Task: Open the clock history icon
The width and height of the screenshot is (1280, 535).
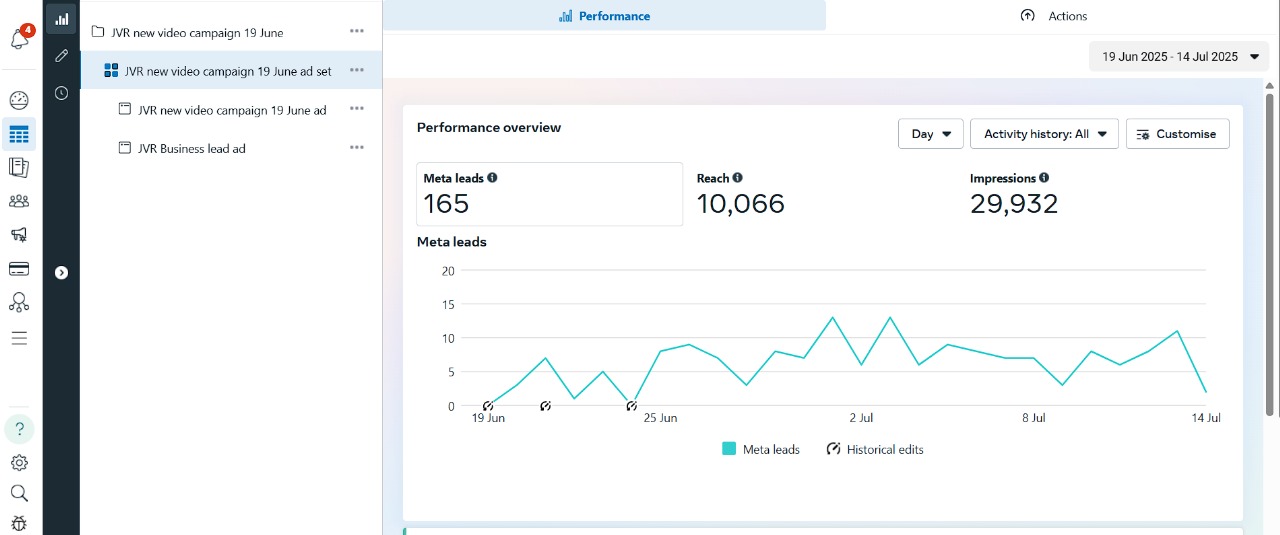Action: (x=61, y=93)
